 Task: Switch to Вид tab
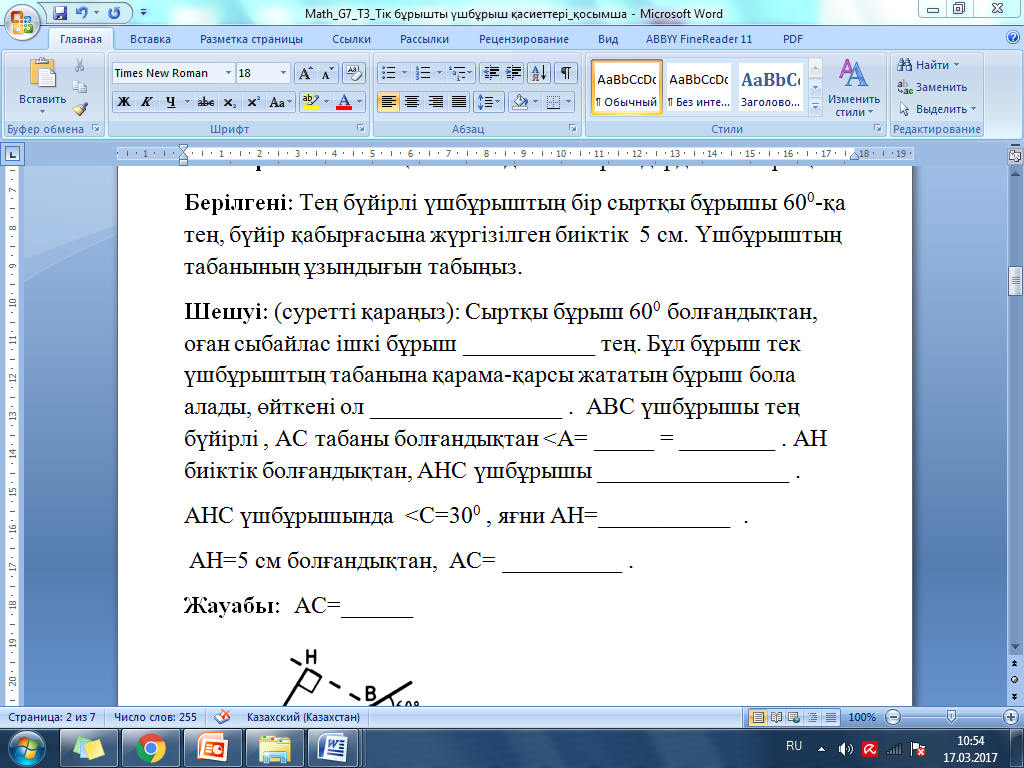point(608,39)
